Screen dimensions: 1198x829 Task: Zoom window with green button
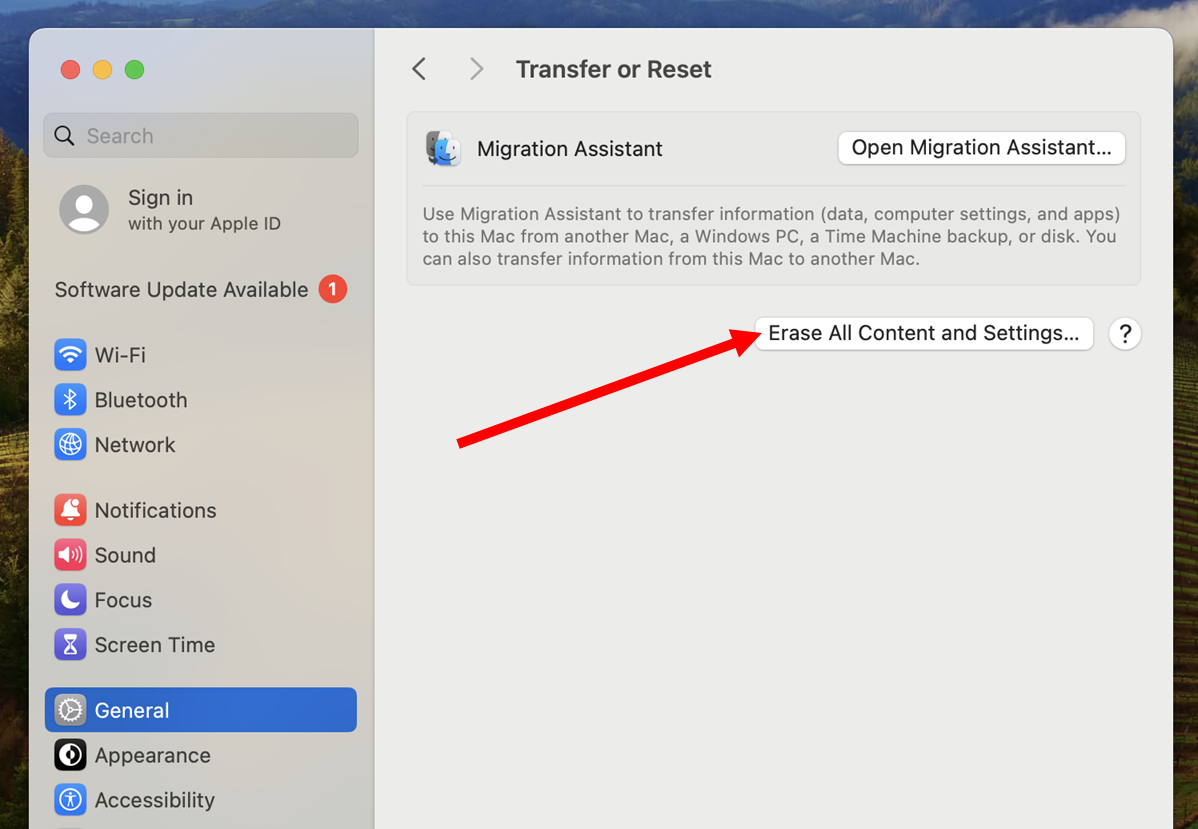(134, 70)
